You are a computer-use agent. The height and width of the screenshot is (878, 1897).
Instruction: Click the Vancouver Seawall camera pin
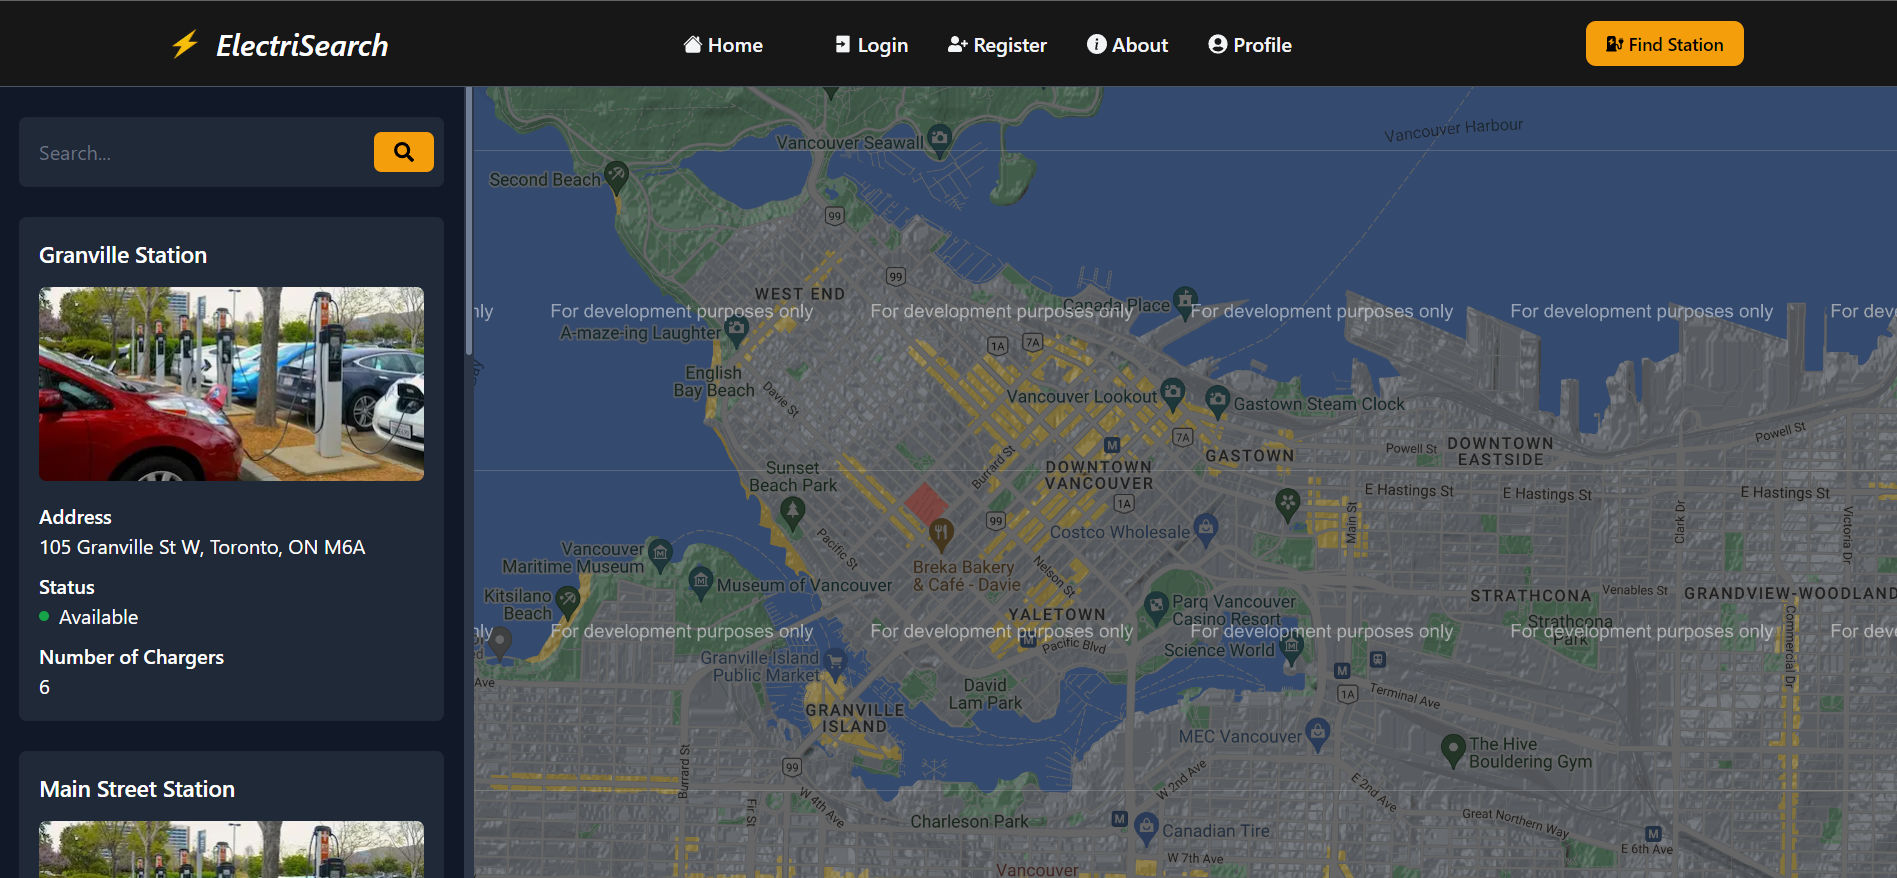939,140
